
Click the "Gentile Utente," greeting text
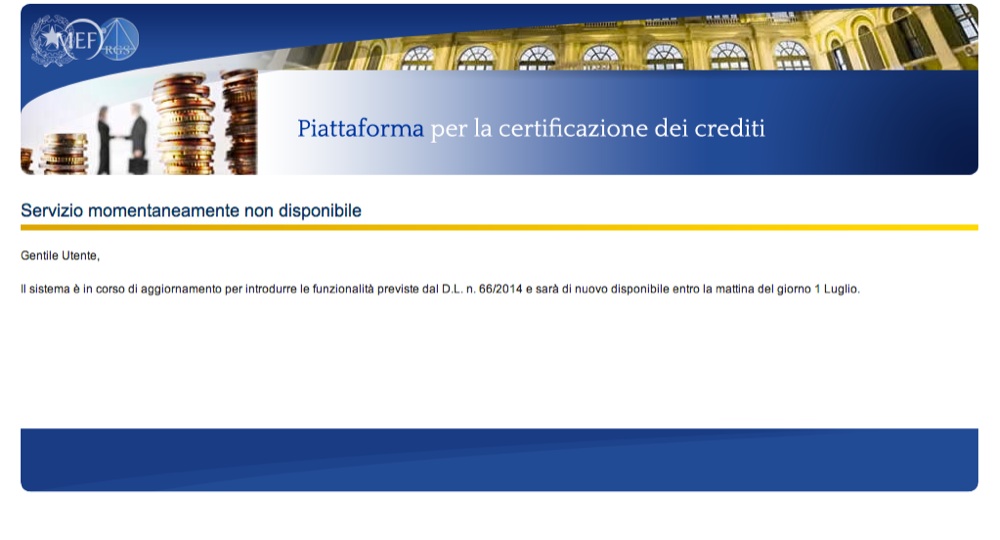[x=60, y=256]
